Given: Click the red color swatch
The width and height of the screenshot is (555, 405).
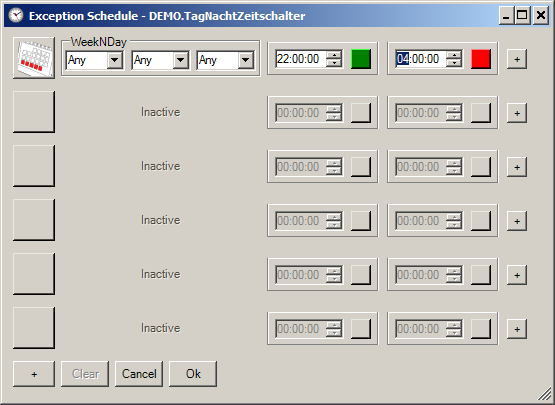Looking at the screenshot, I should pyautogui.click(x=481, y=59).
